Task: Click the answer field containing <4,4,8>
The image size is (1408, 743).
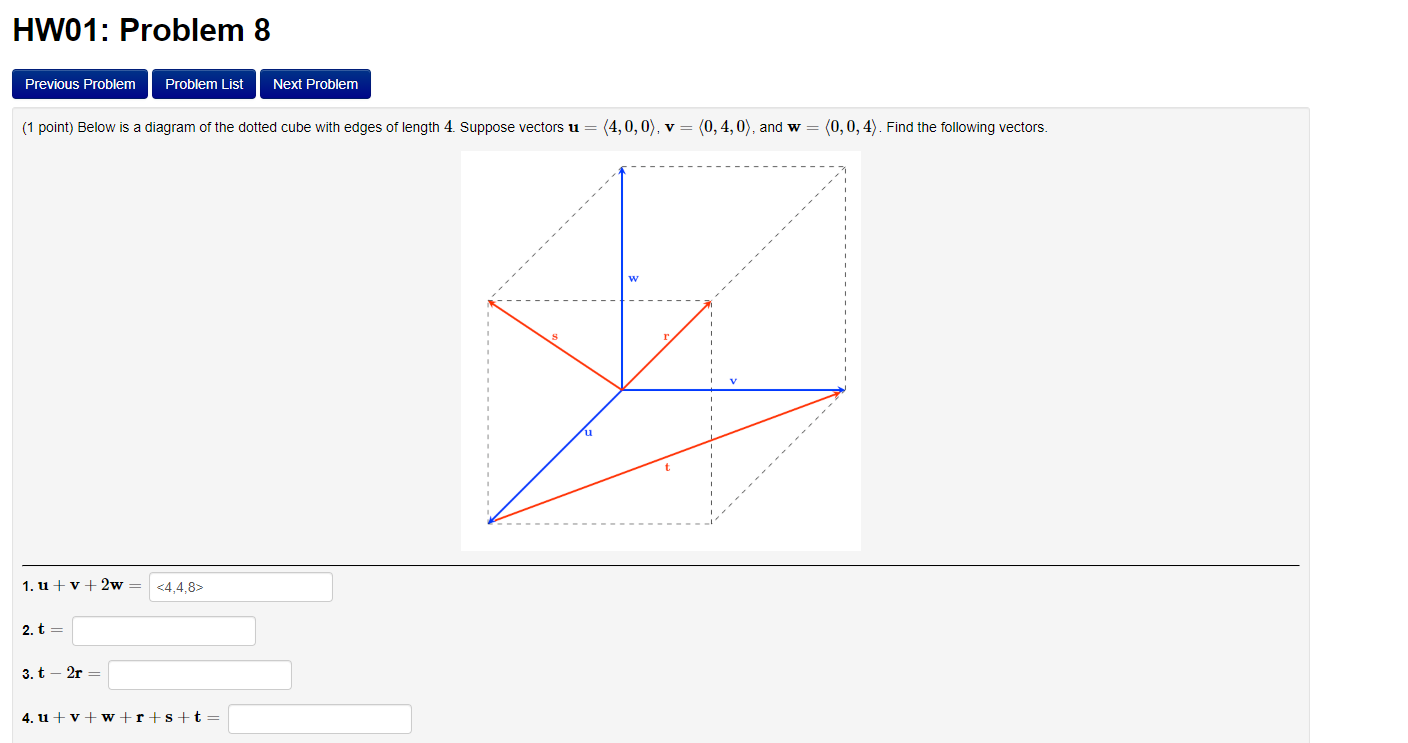Action: [240, 586]
